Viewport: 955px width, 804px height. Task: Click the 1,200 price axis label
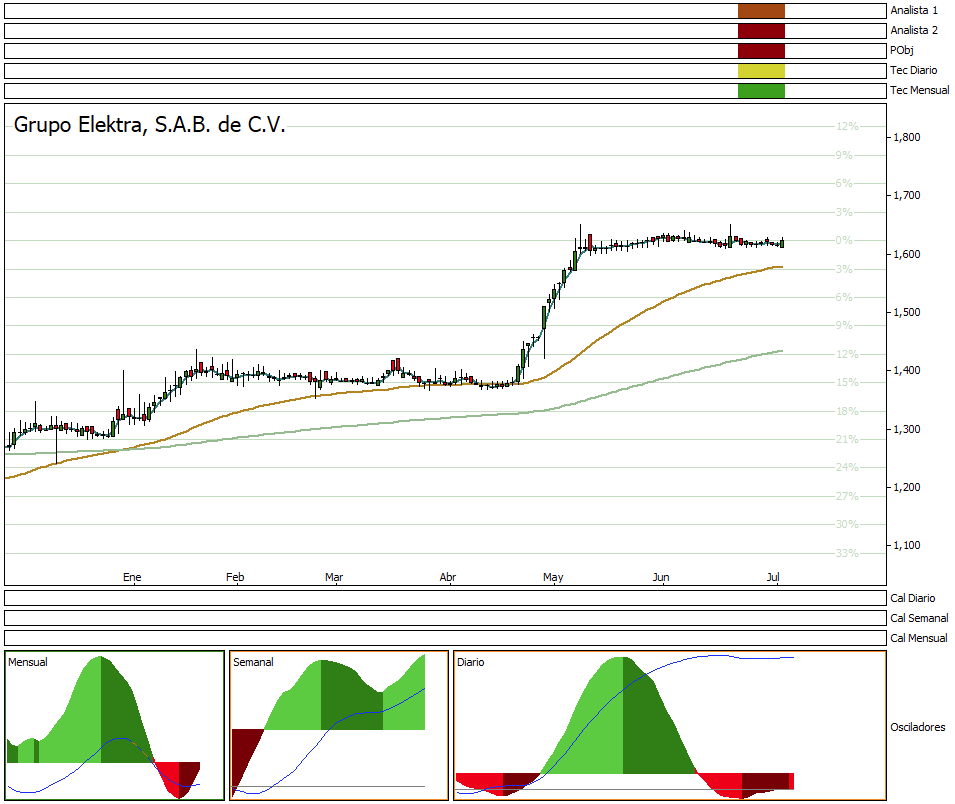pyautogui.click(x=907, y=487)
